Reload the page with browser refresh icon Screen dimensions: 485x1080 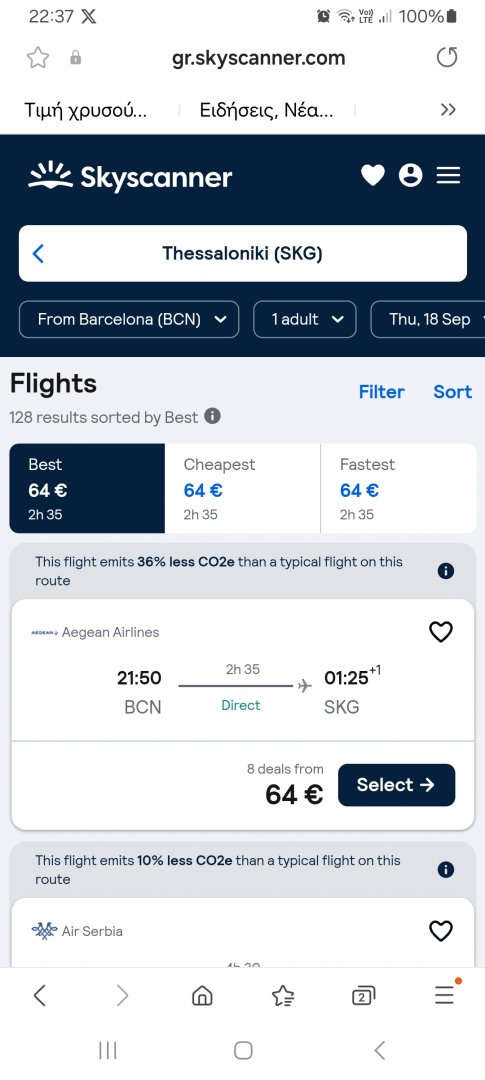[x=447, y=58]
